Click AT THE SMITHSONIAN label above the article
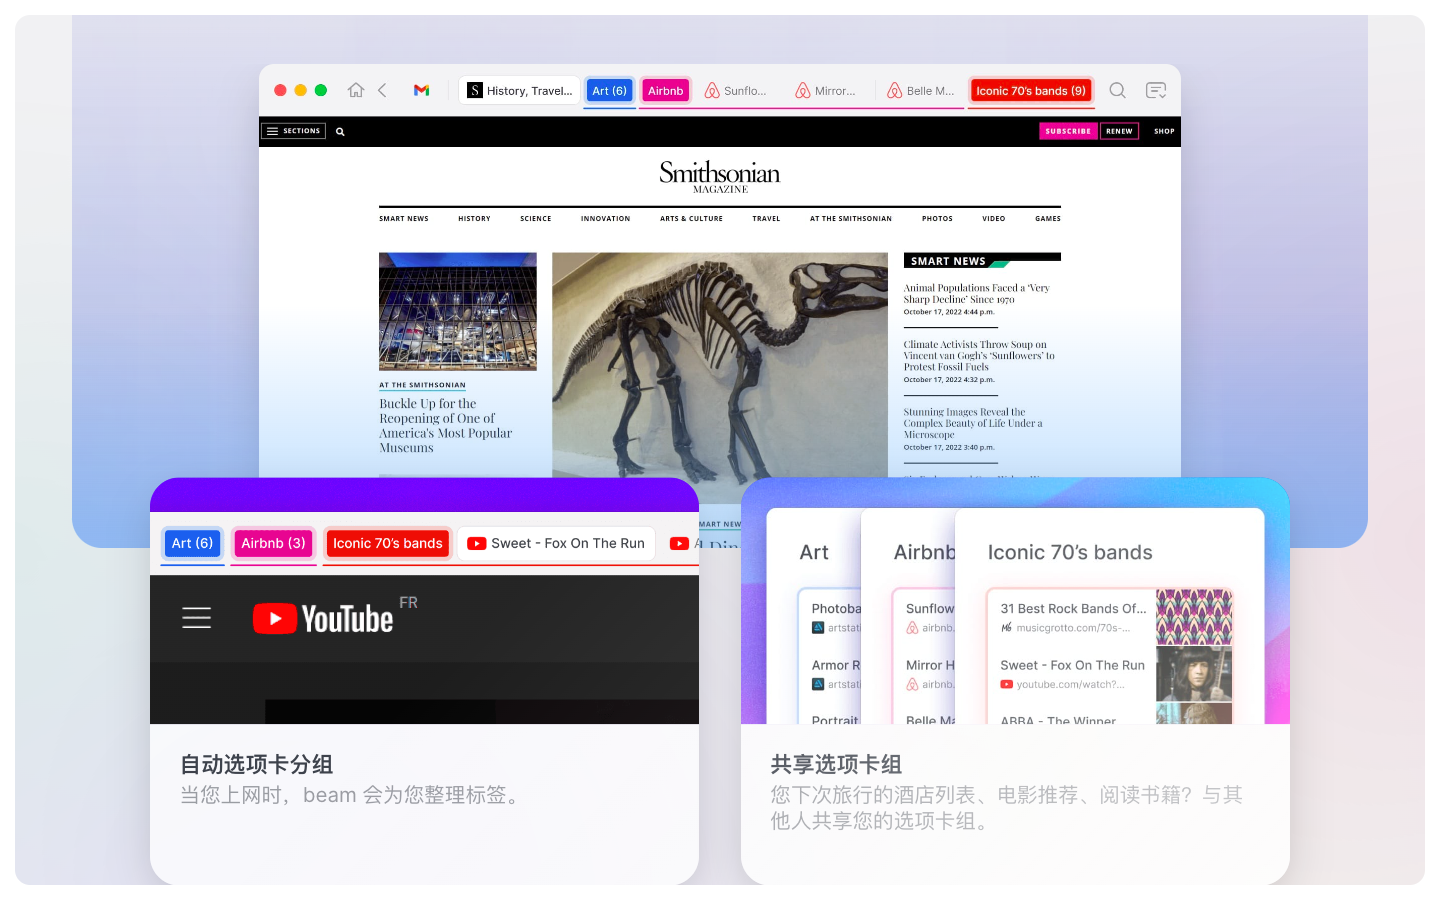The height and width of the screenshot is (900, 1440). coord(422,385)
